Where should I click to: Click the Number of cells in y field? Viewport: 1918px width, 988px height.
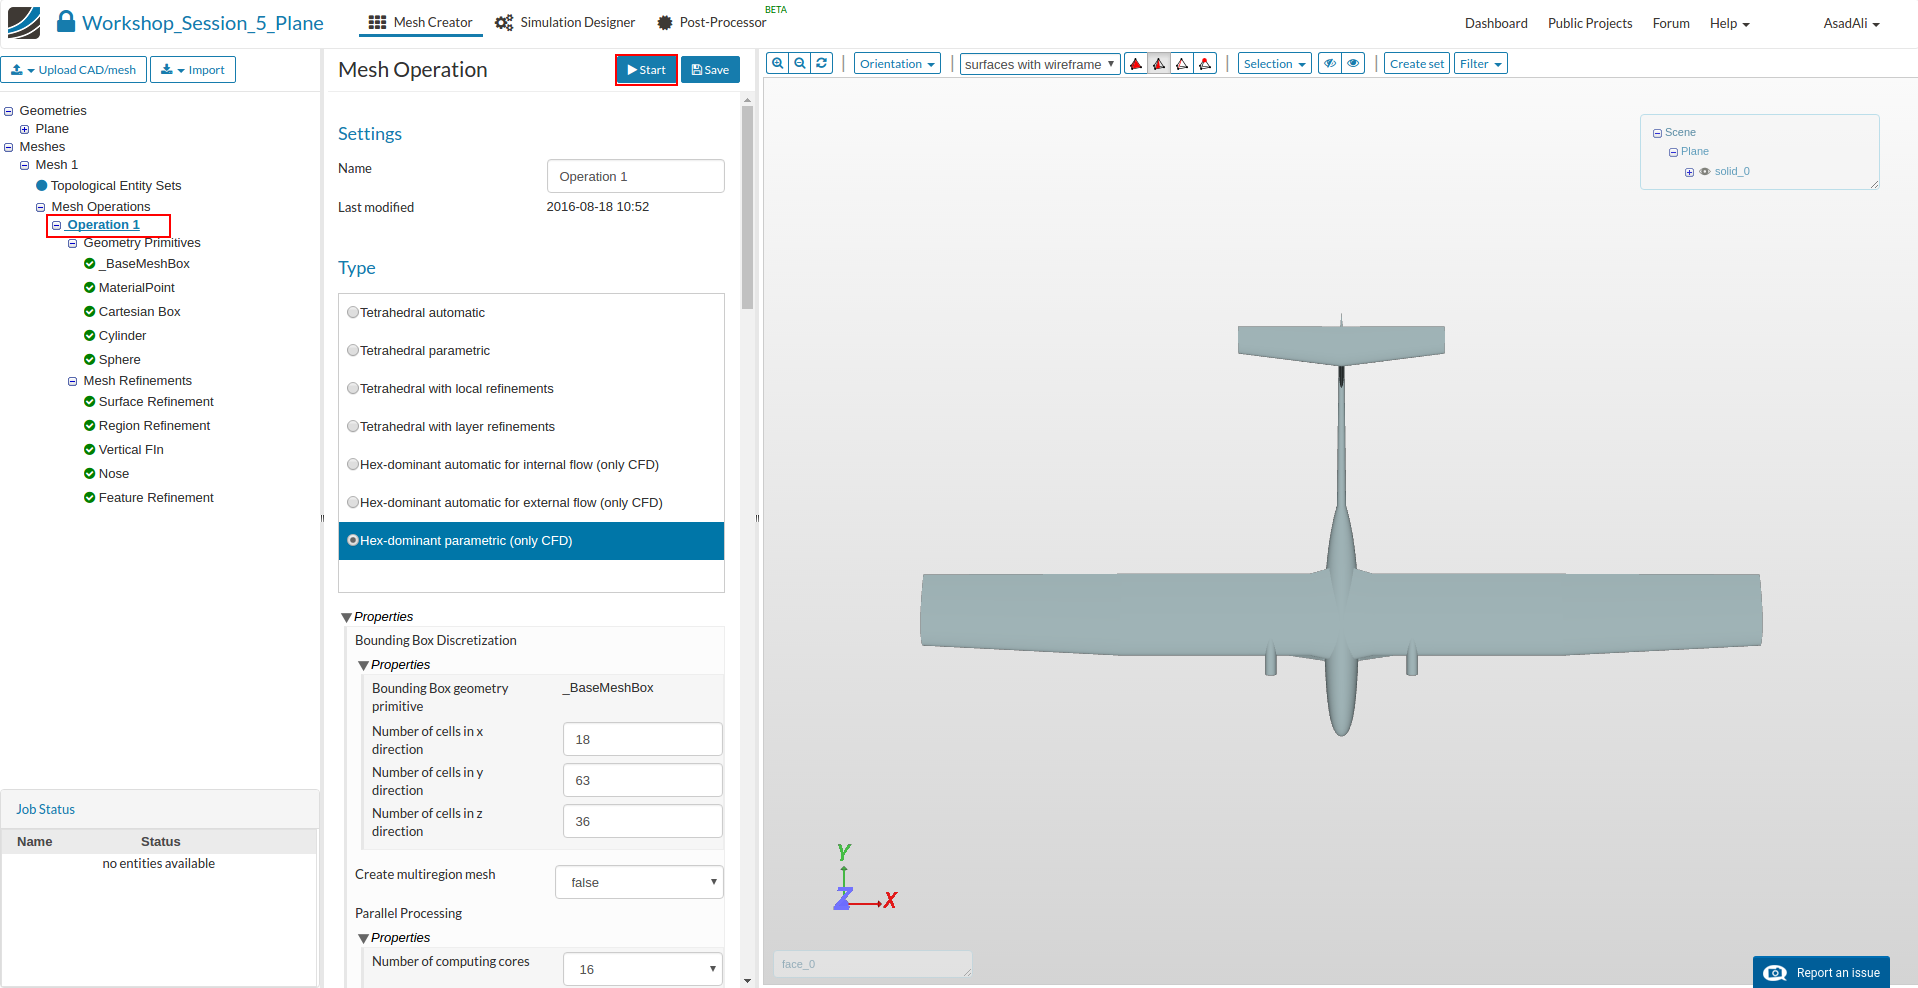click(x=642, y=780)
